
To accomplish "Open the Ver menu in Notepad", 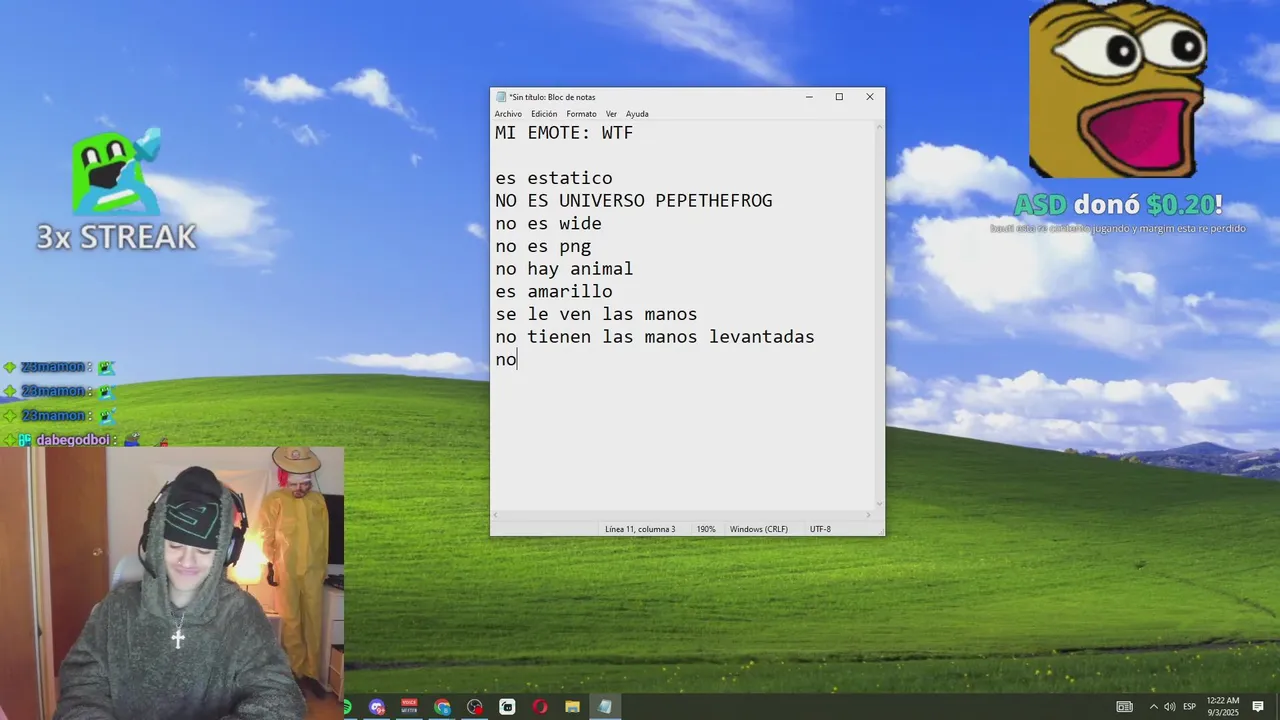I will click(x=611, y=114).
